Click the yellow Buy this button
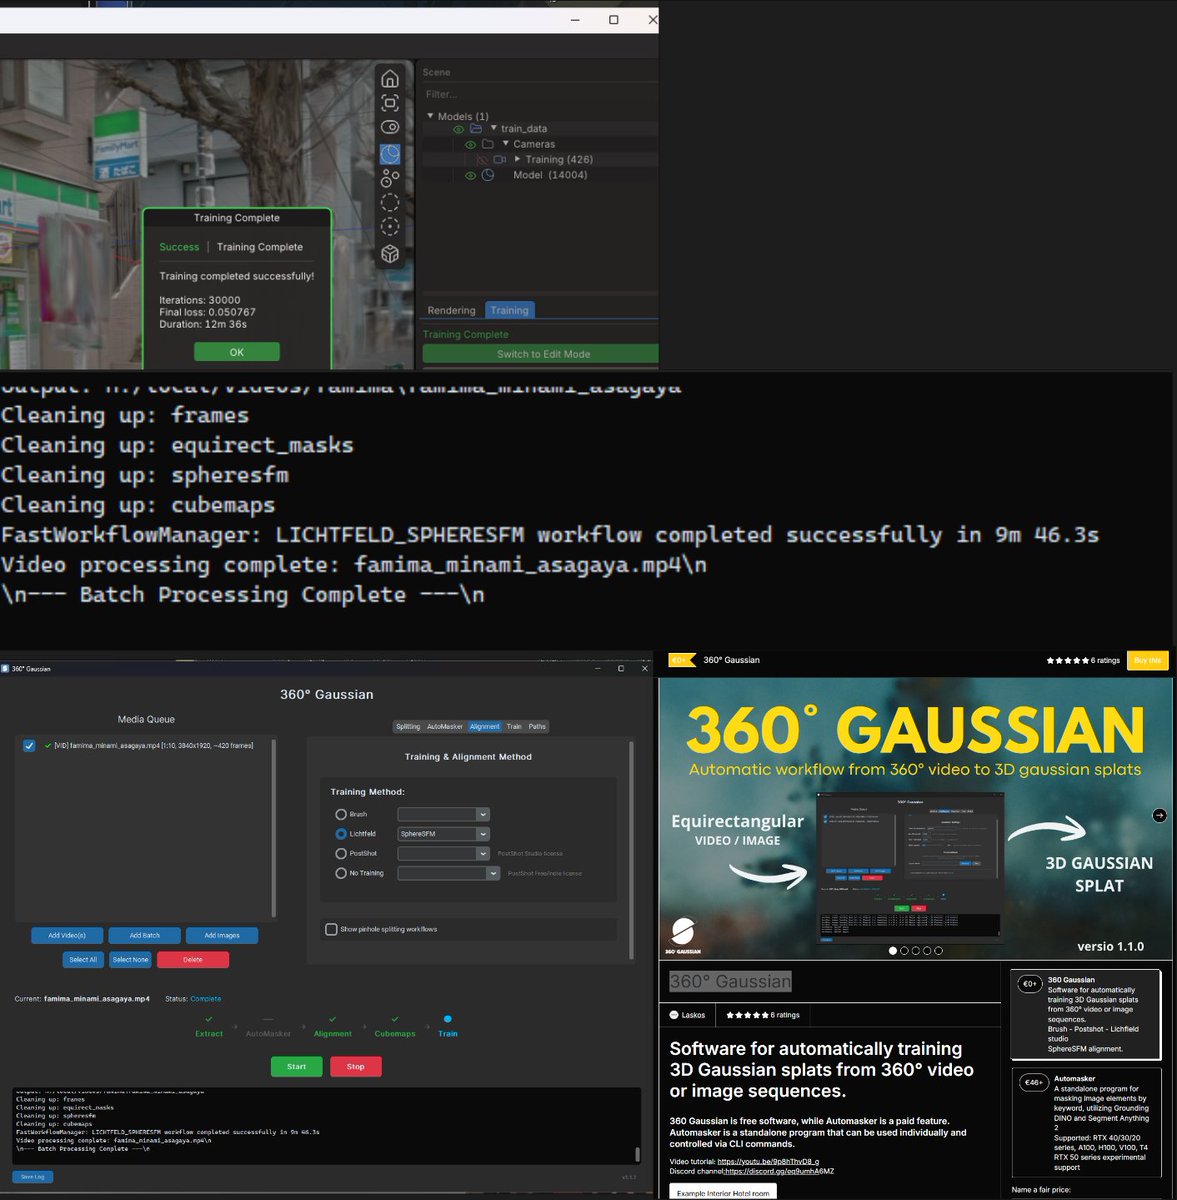The height and width of the screenshot is (1200, 1177). pyautogui.click(x=1148, y=660)
